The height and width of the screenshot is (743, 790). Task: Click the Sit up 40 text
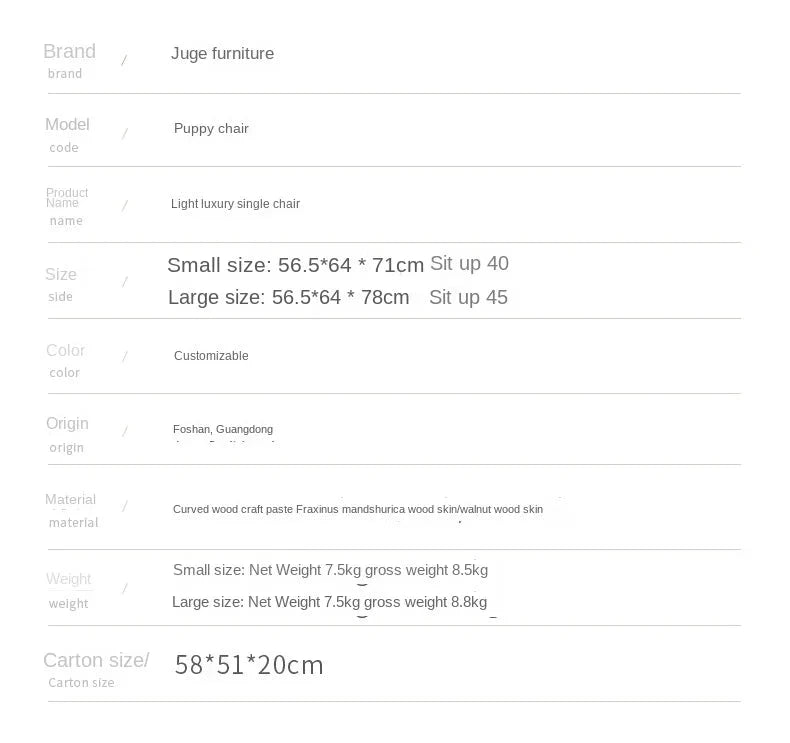470,263
